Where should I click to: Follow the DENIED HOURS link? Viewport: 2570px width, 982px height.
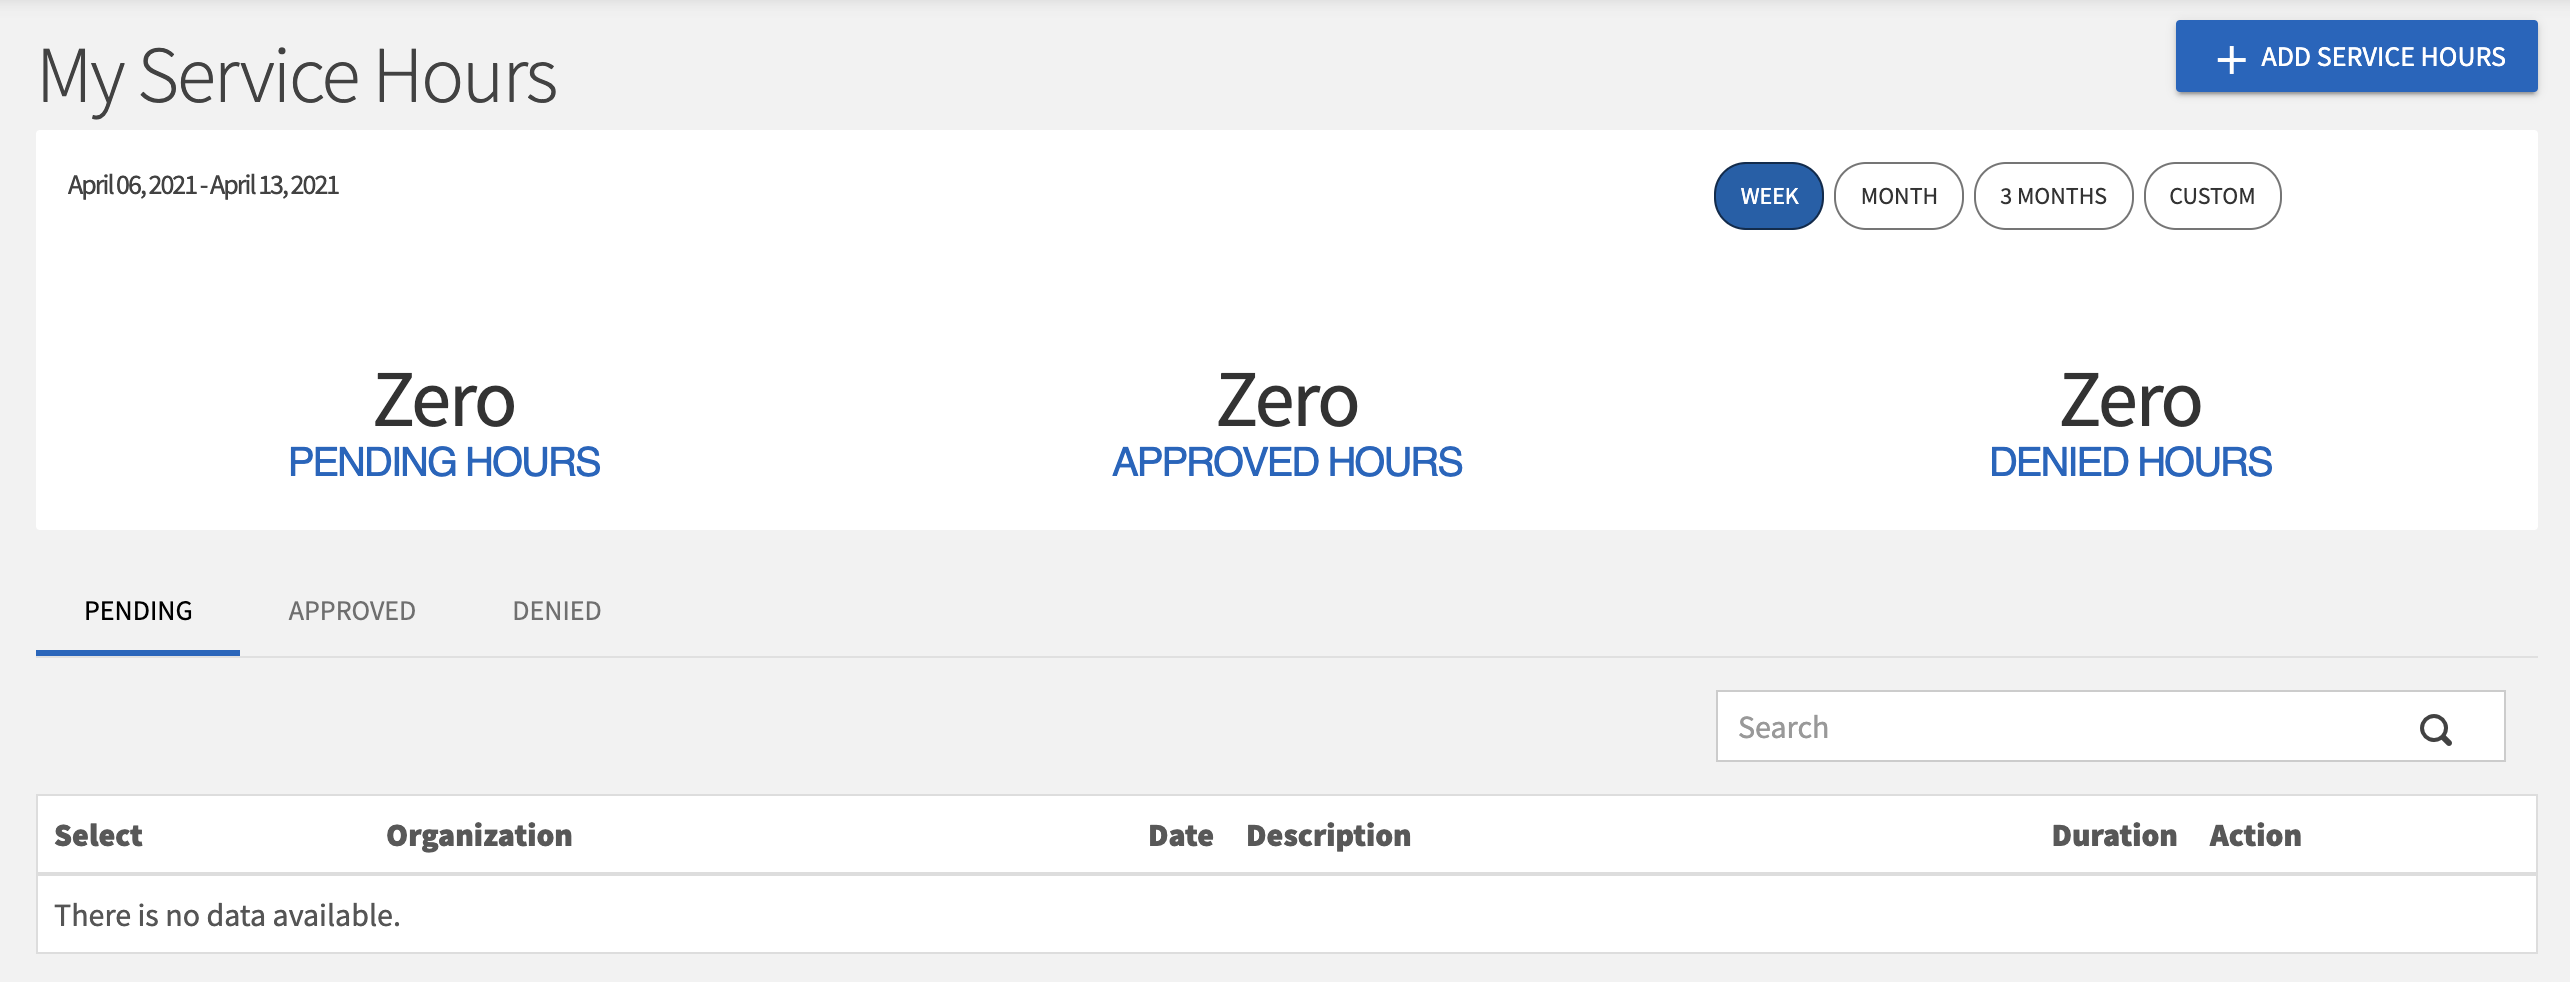pos(2130,462)
